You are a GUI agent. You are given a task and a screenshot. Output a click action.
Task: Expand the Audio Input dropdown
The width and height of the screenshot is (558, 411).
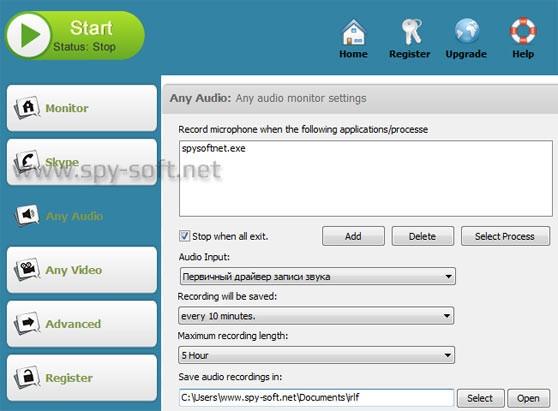[x=317, y=276]
